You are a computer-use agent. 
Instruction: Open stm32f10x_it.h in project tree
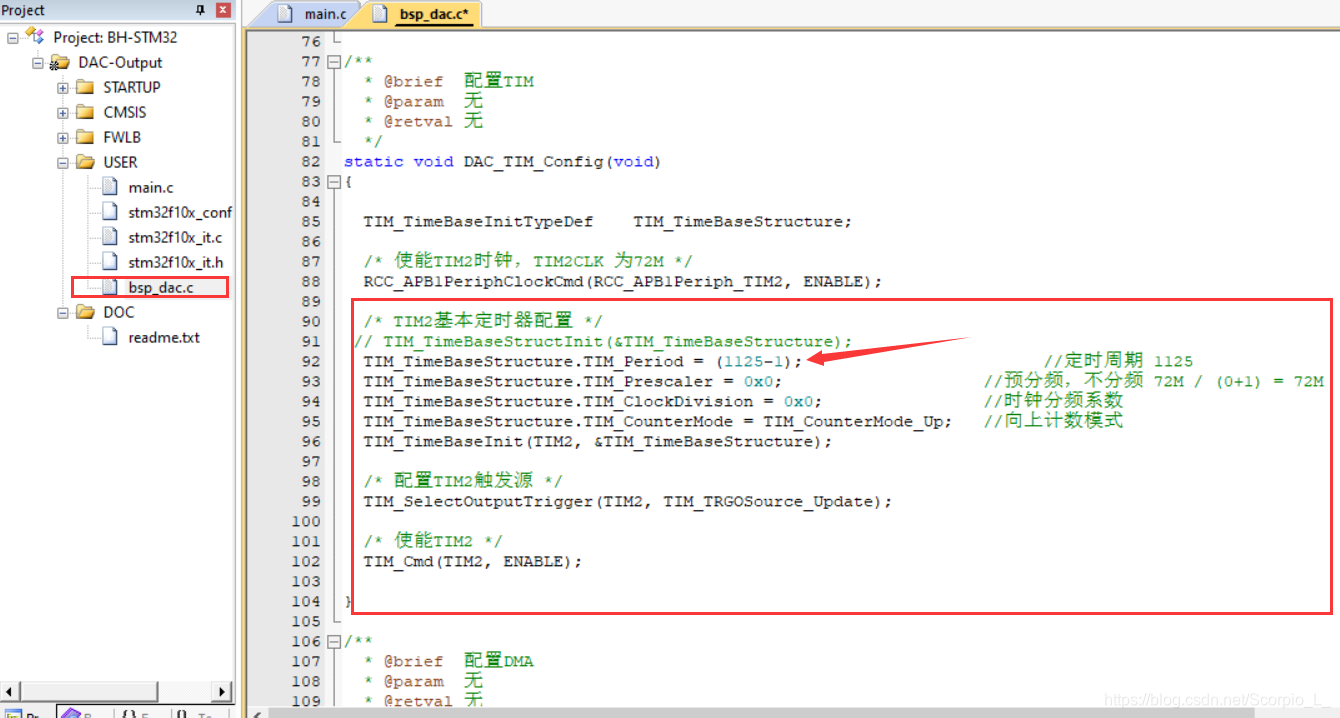point(175,262)
